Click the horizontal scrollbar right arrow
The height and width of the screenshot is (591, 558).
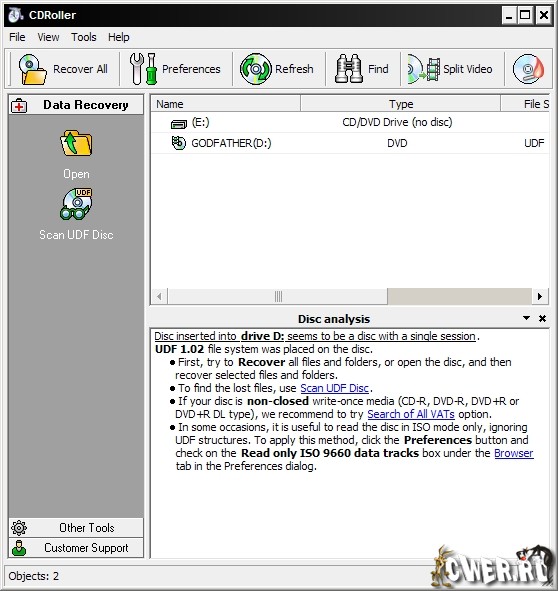point(540,297)
